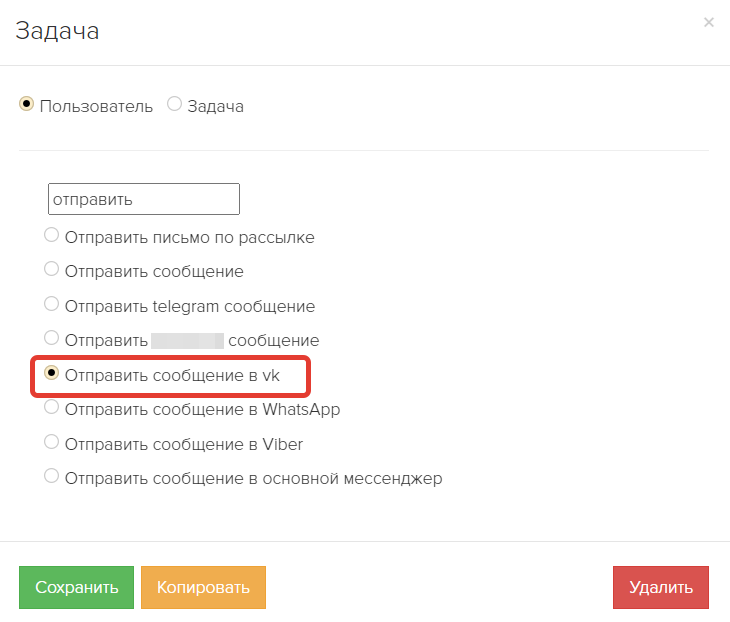Screen dimensions: 730x622
Task: Select 'Отправить telegram сообщение' radio circle
Action: pyautogui.click(x=51, y=304)
